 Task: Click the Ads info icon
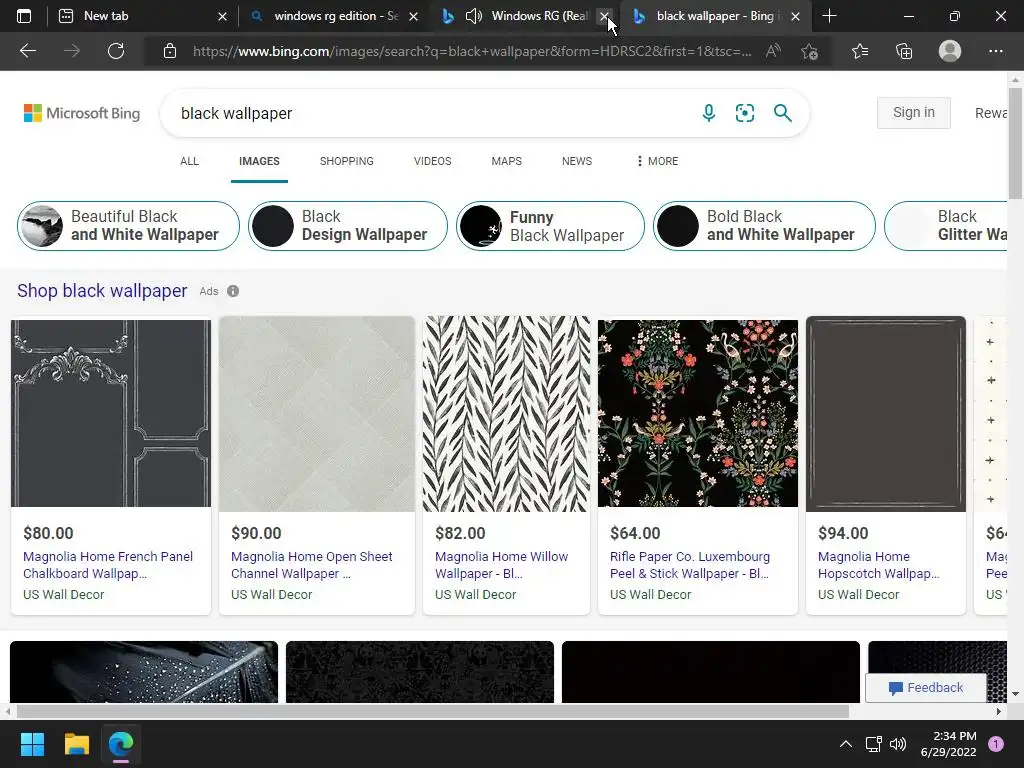[233, 291]
